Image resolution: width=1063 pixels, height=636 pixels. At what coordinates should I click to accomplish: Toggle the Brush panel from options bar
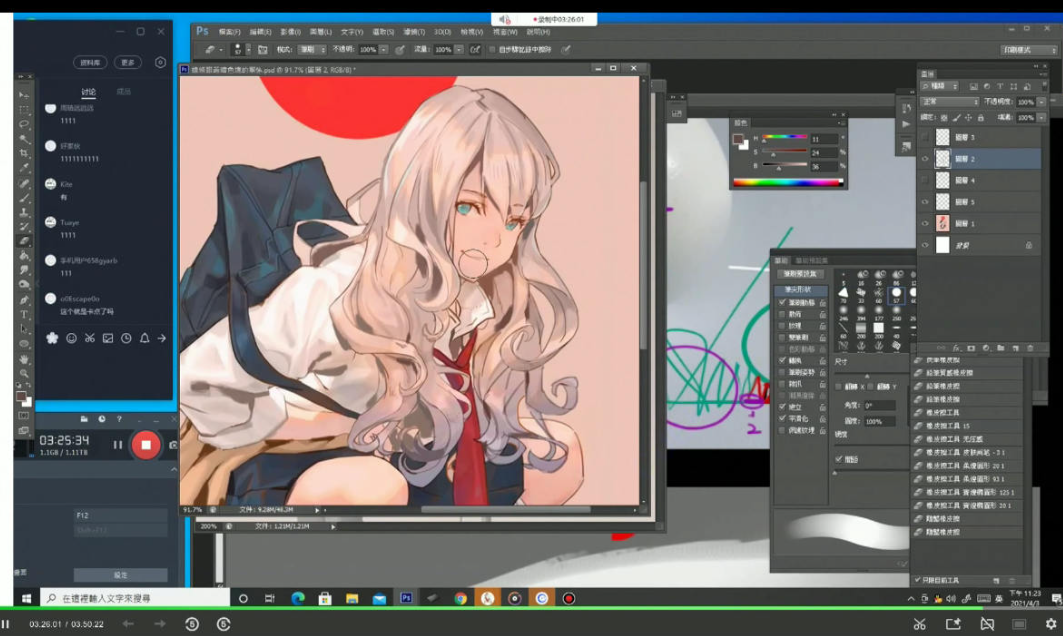click(262, 49)
